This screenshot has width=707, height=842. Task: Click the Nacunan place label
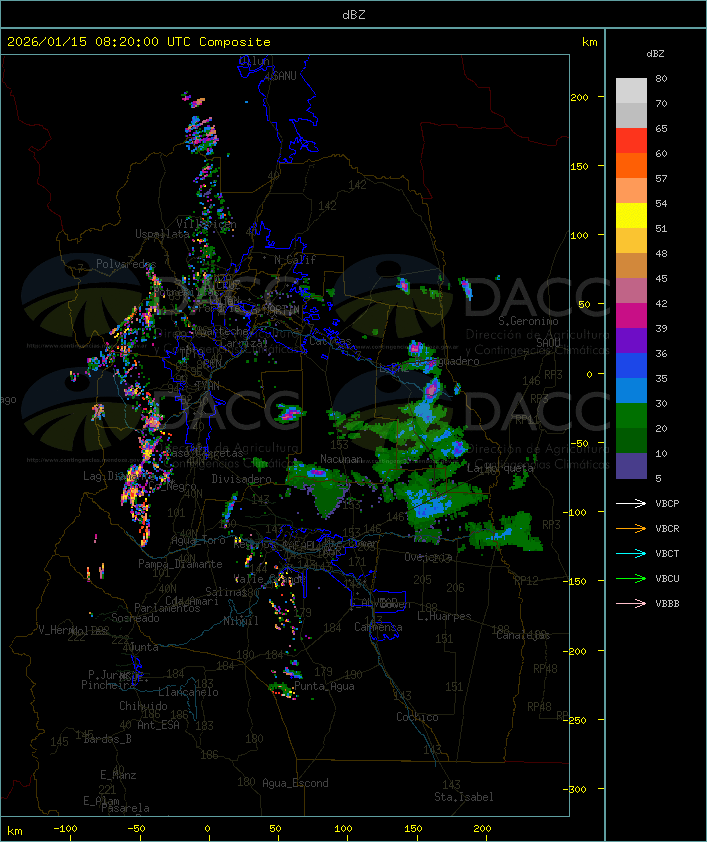pos(341,459)
